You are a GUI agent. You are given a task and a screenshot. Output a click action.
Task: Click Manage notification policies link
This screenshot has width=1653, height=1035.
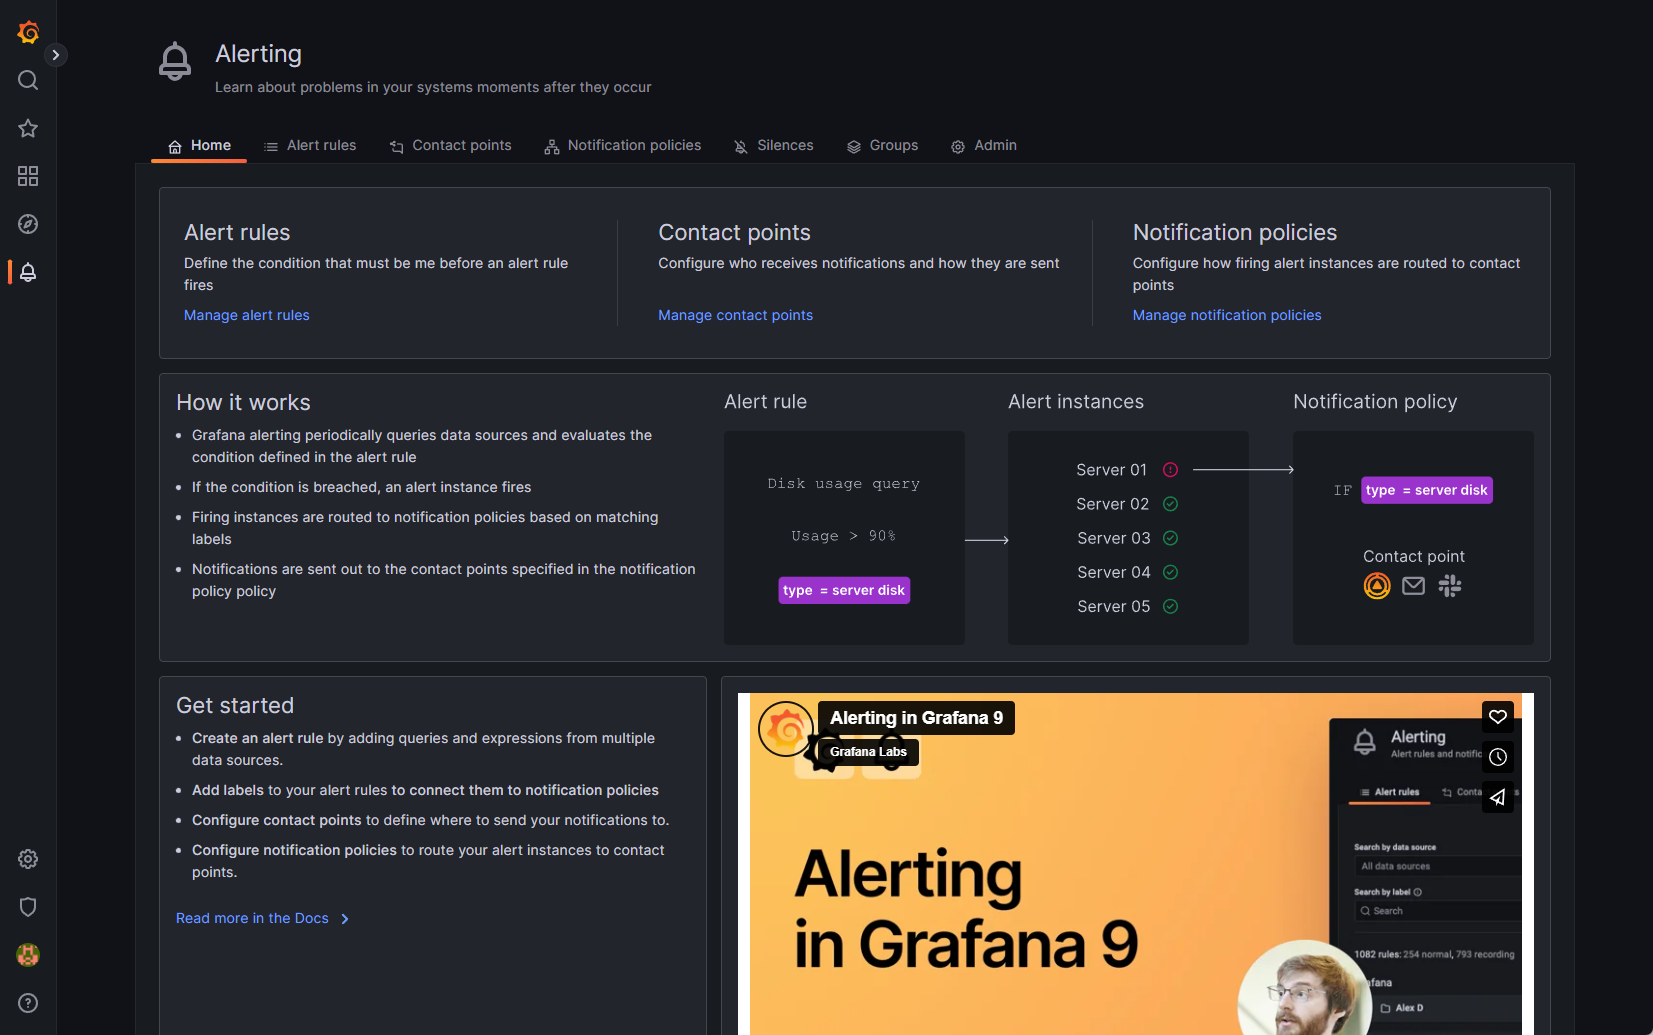(x=1226, y=315)
